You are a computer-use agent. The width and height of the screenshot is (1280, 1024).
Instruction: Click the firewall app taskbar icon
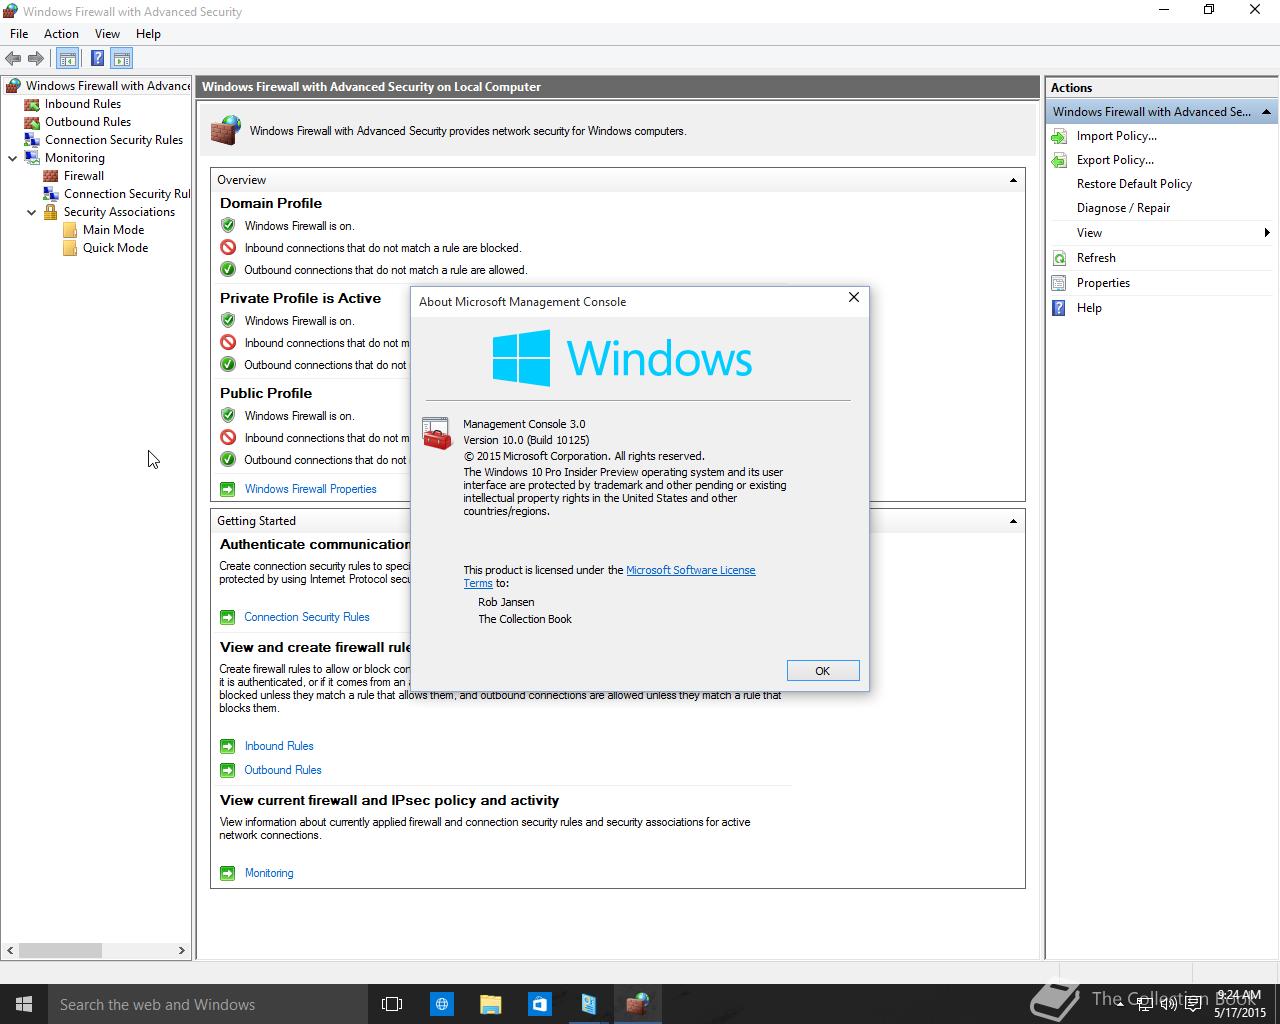(x=637, y=1004)
